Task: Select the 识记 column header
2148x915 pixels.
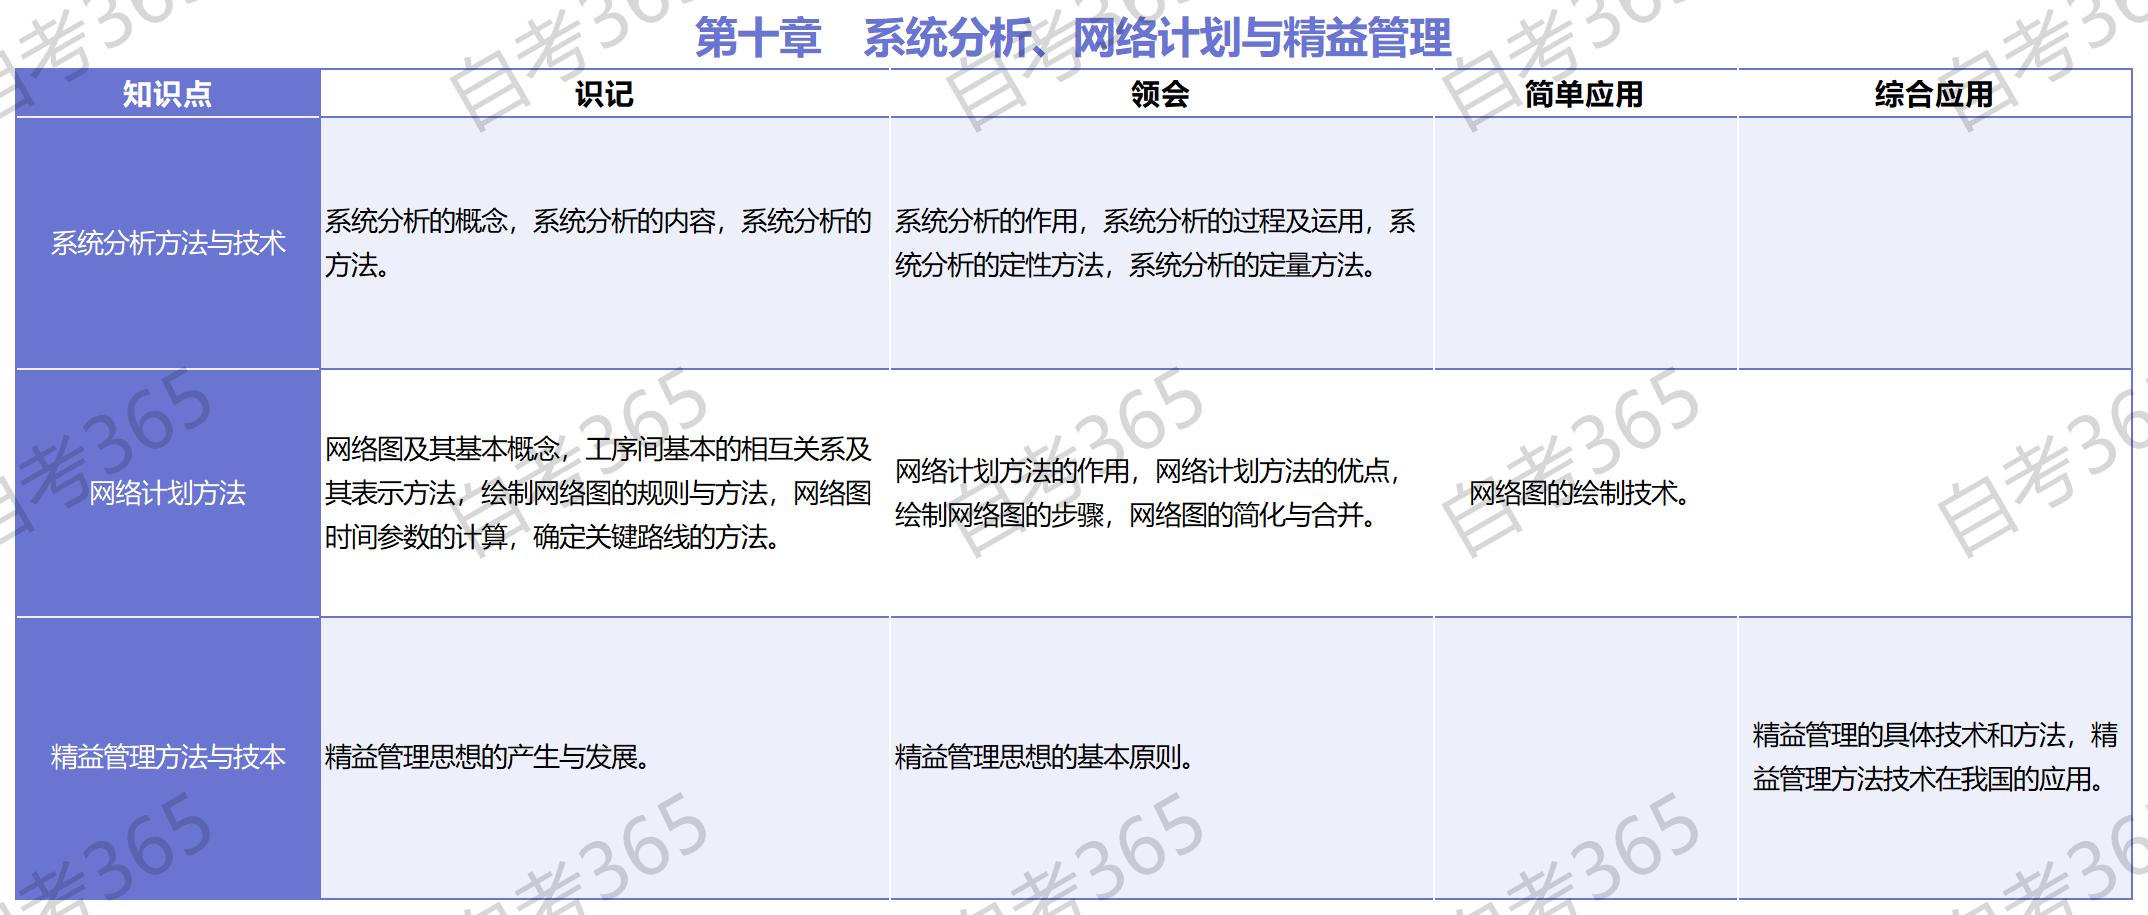Action: tap(604, 94)
